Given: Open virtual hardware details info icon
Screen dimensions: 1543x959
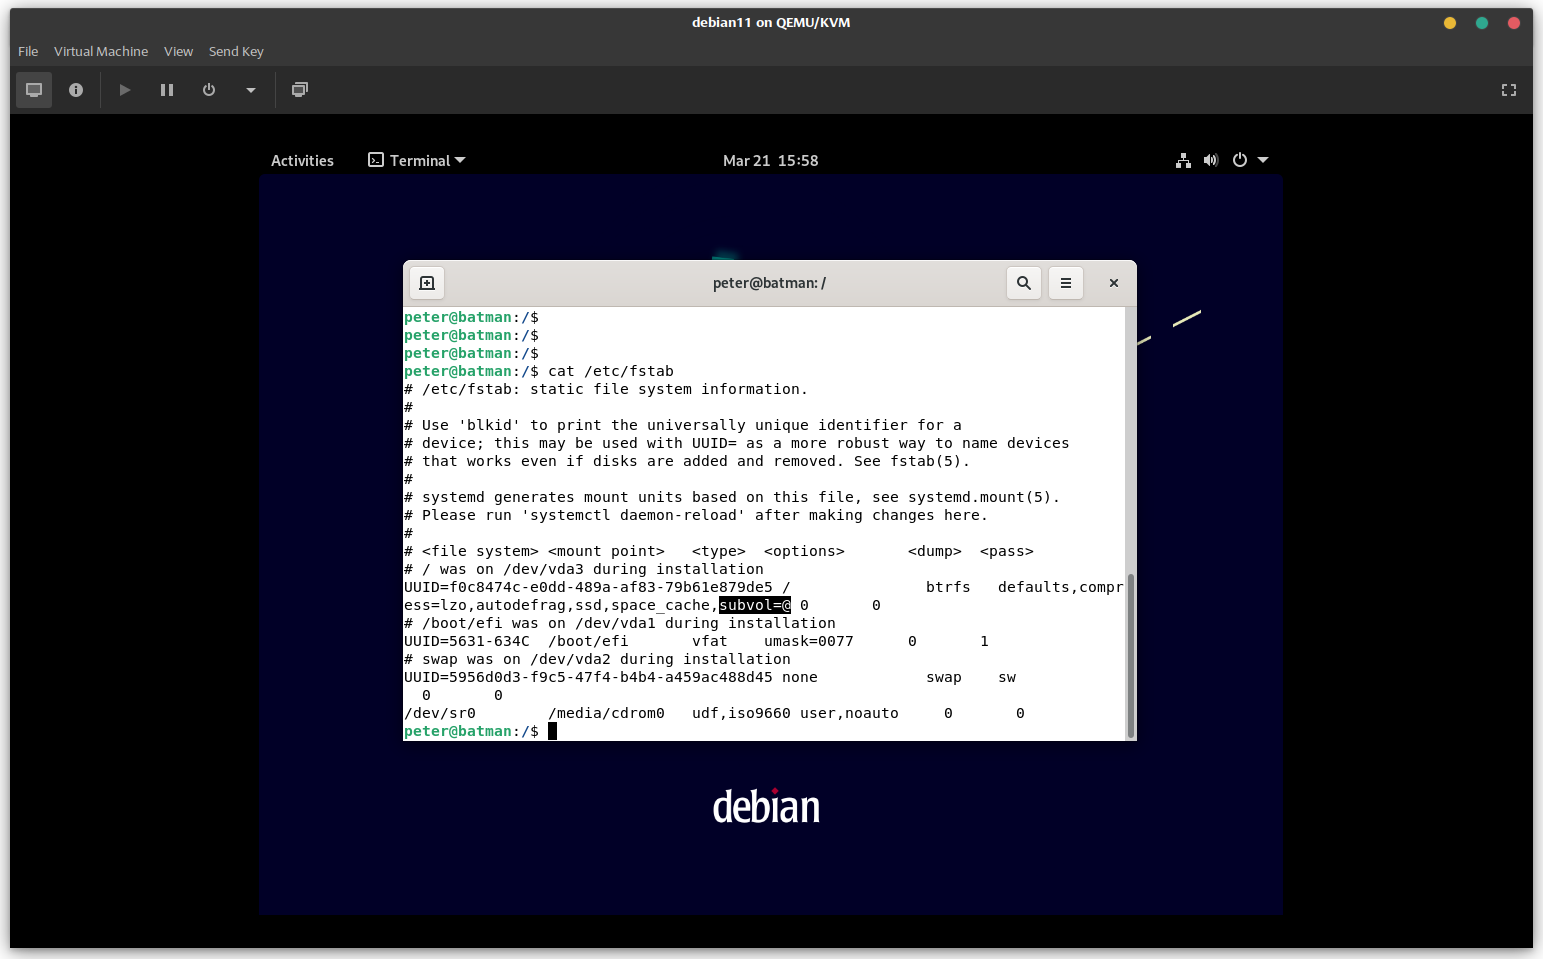Looking at the screenshot, I should (76, 90).
